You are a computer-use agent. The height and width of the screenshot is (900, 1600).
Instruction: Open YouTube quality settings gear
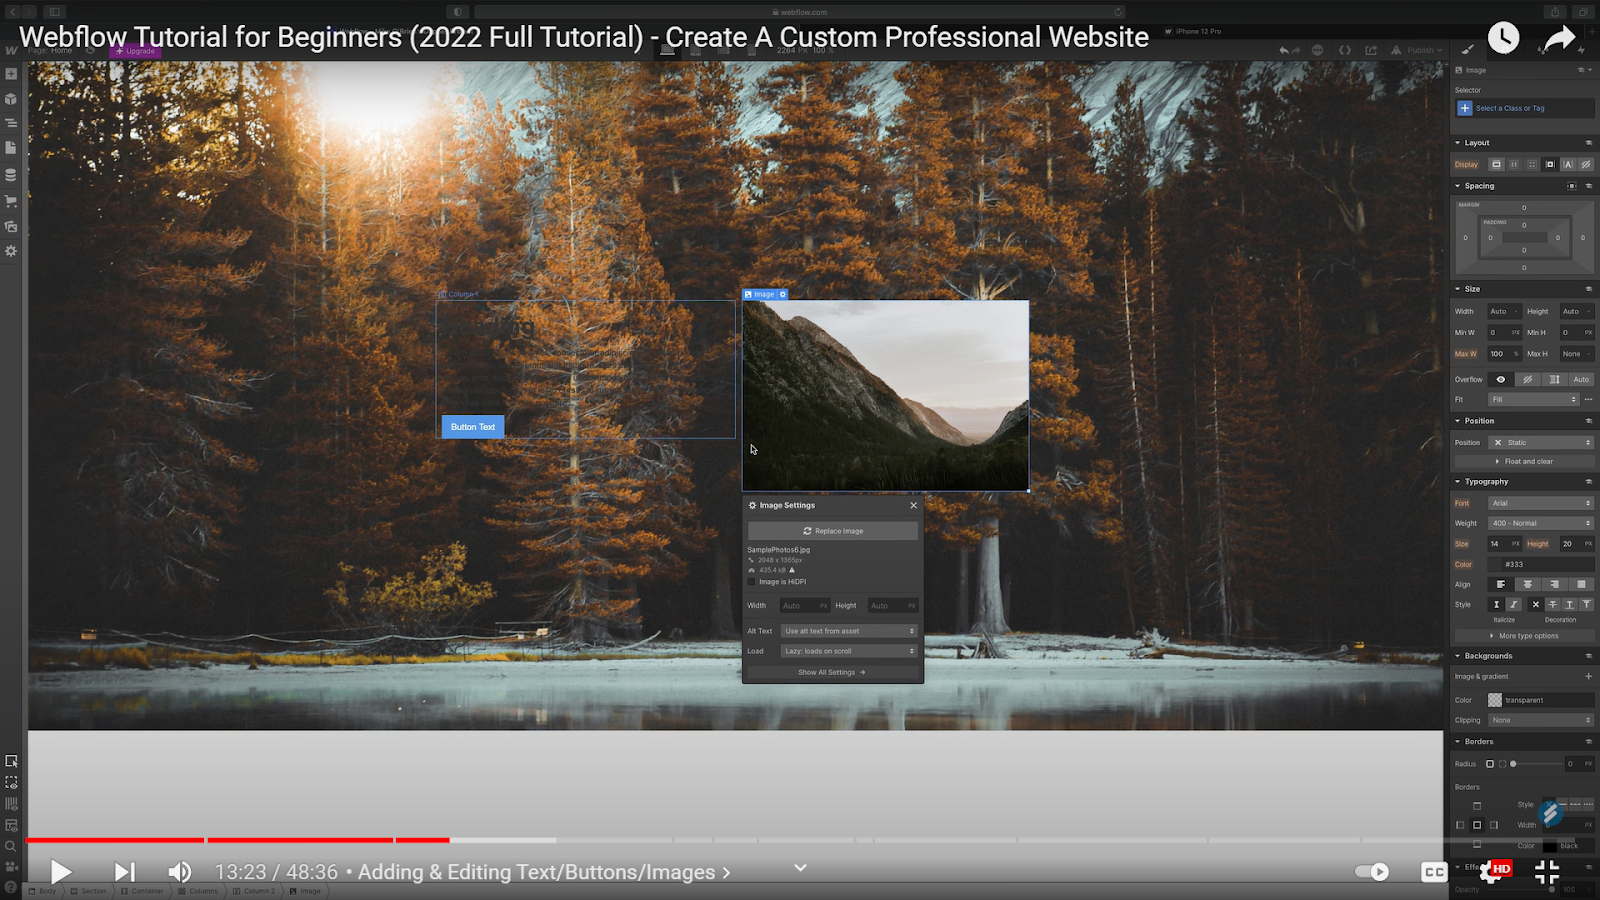1492,872
